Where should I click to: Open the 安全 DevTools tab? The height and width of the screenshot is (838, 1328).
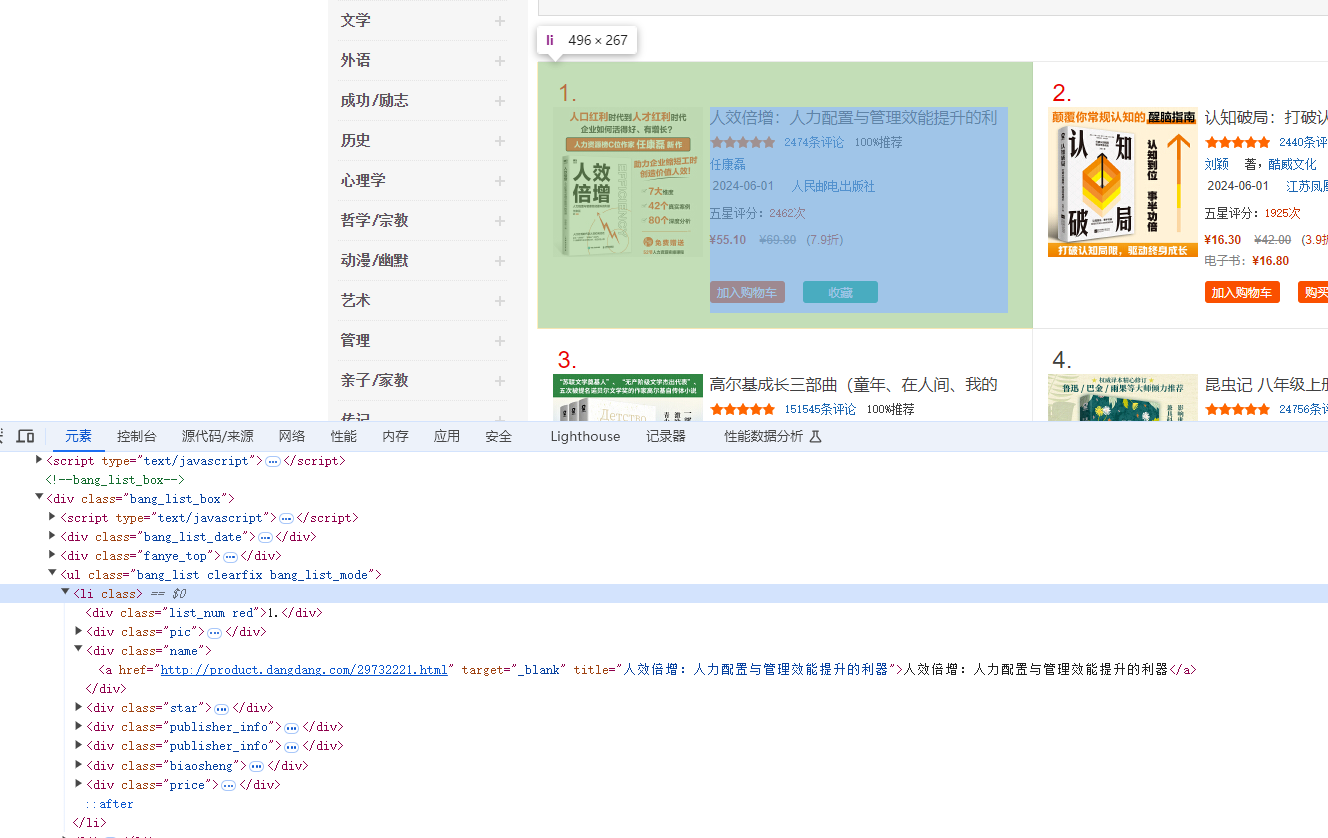click(498, 436)
